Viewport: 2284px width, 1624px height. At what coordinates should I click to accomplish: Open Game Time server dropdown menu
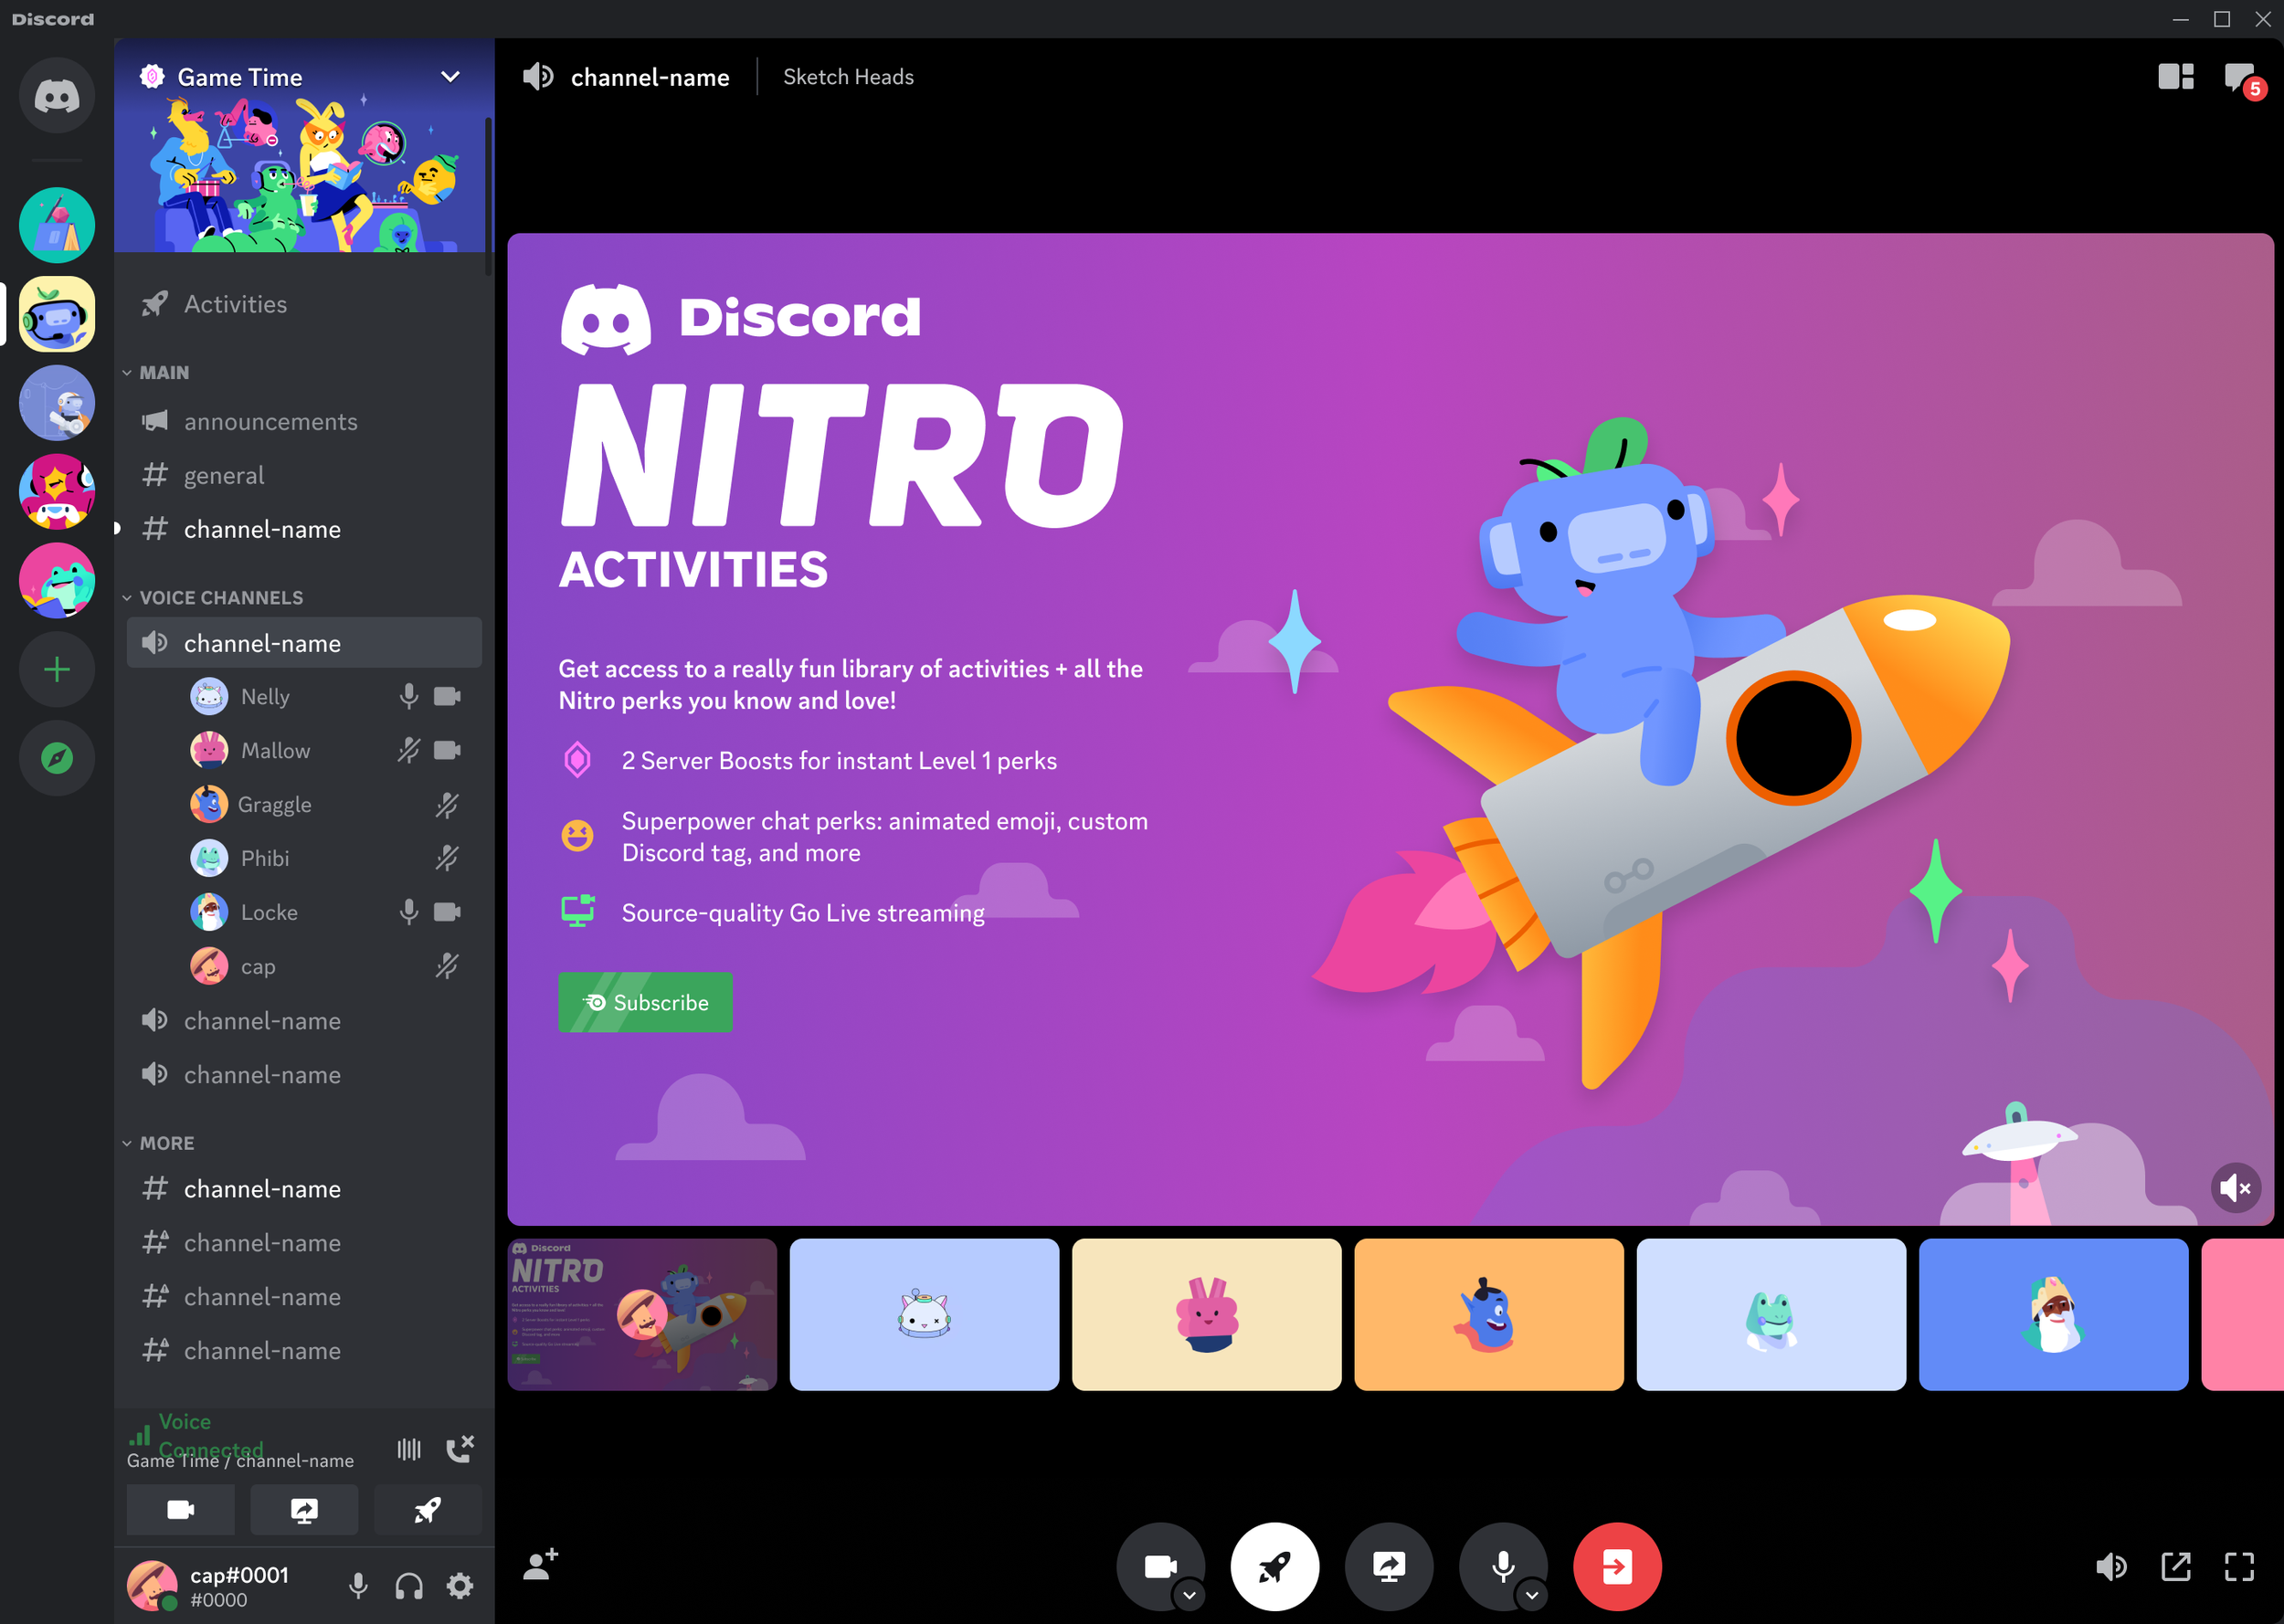click(x=451, y=77)
